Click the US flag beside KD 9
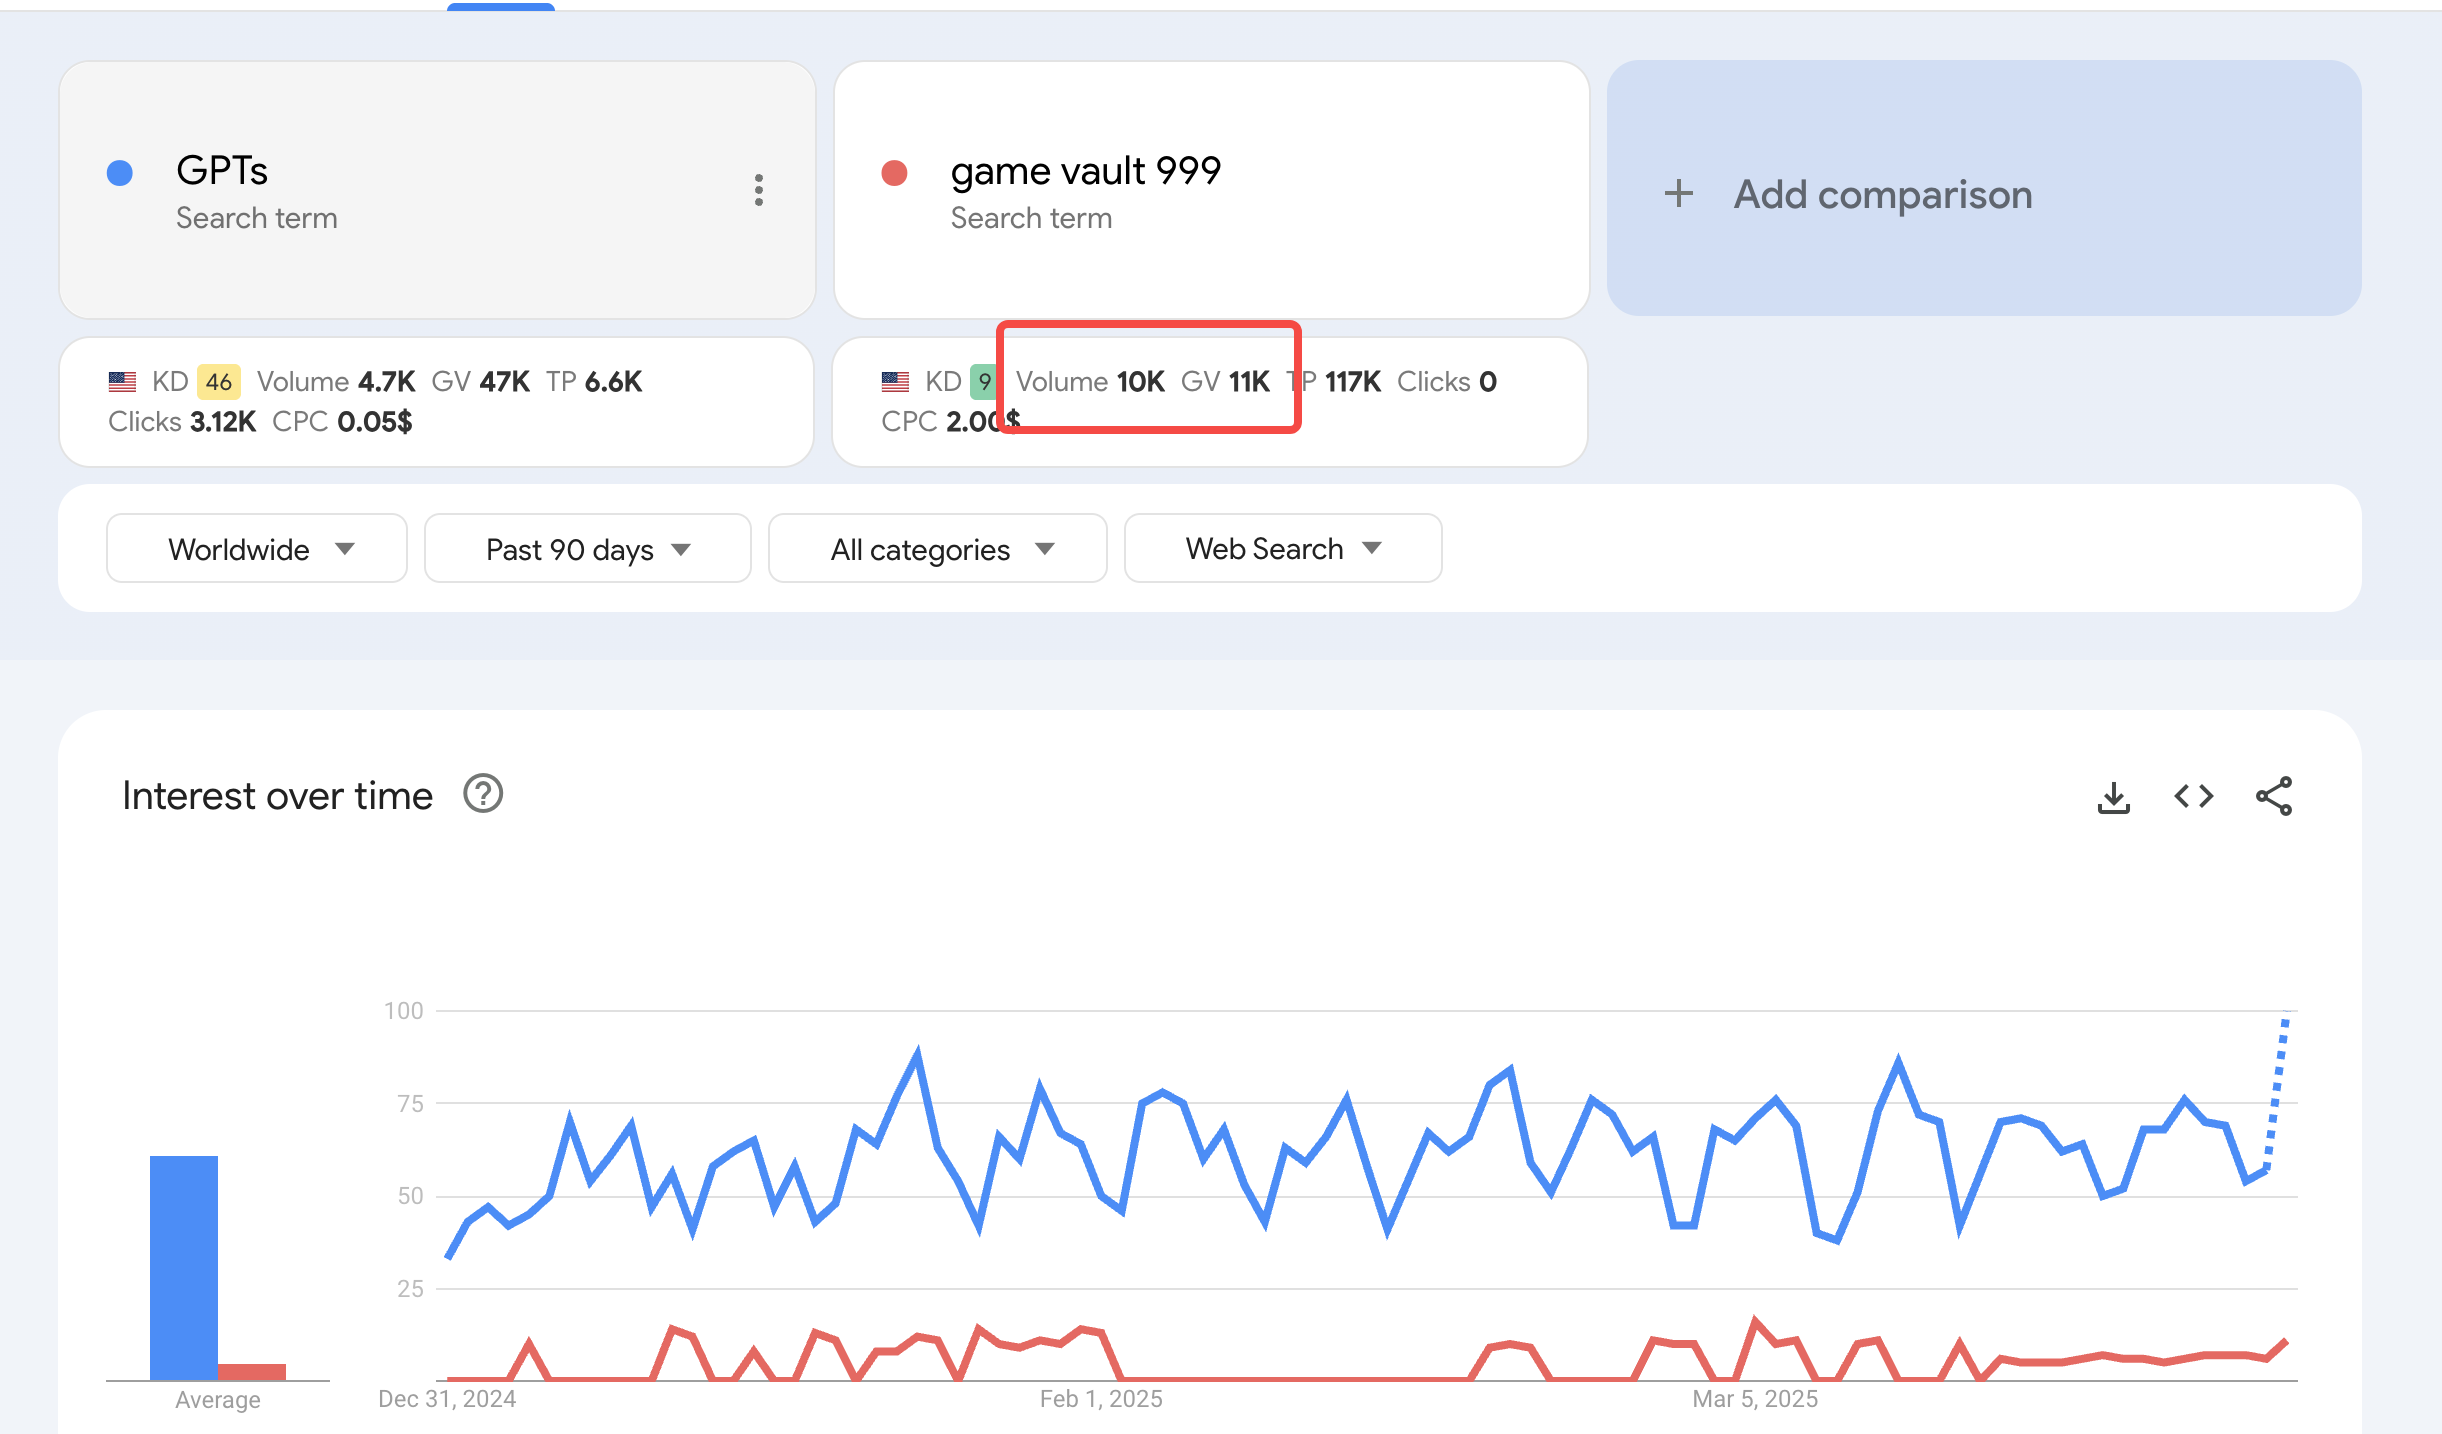The width and height of the screenshot is (2442, 1434). (895, 381)
